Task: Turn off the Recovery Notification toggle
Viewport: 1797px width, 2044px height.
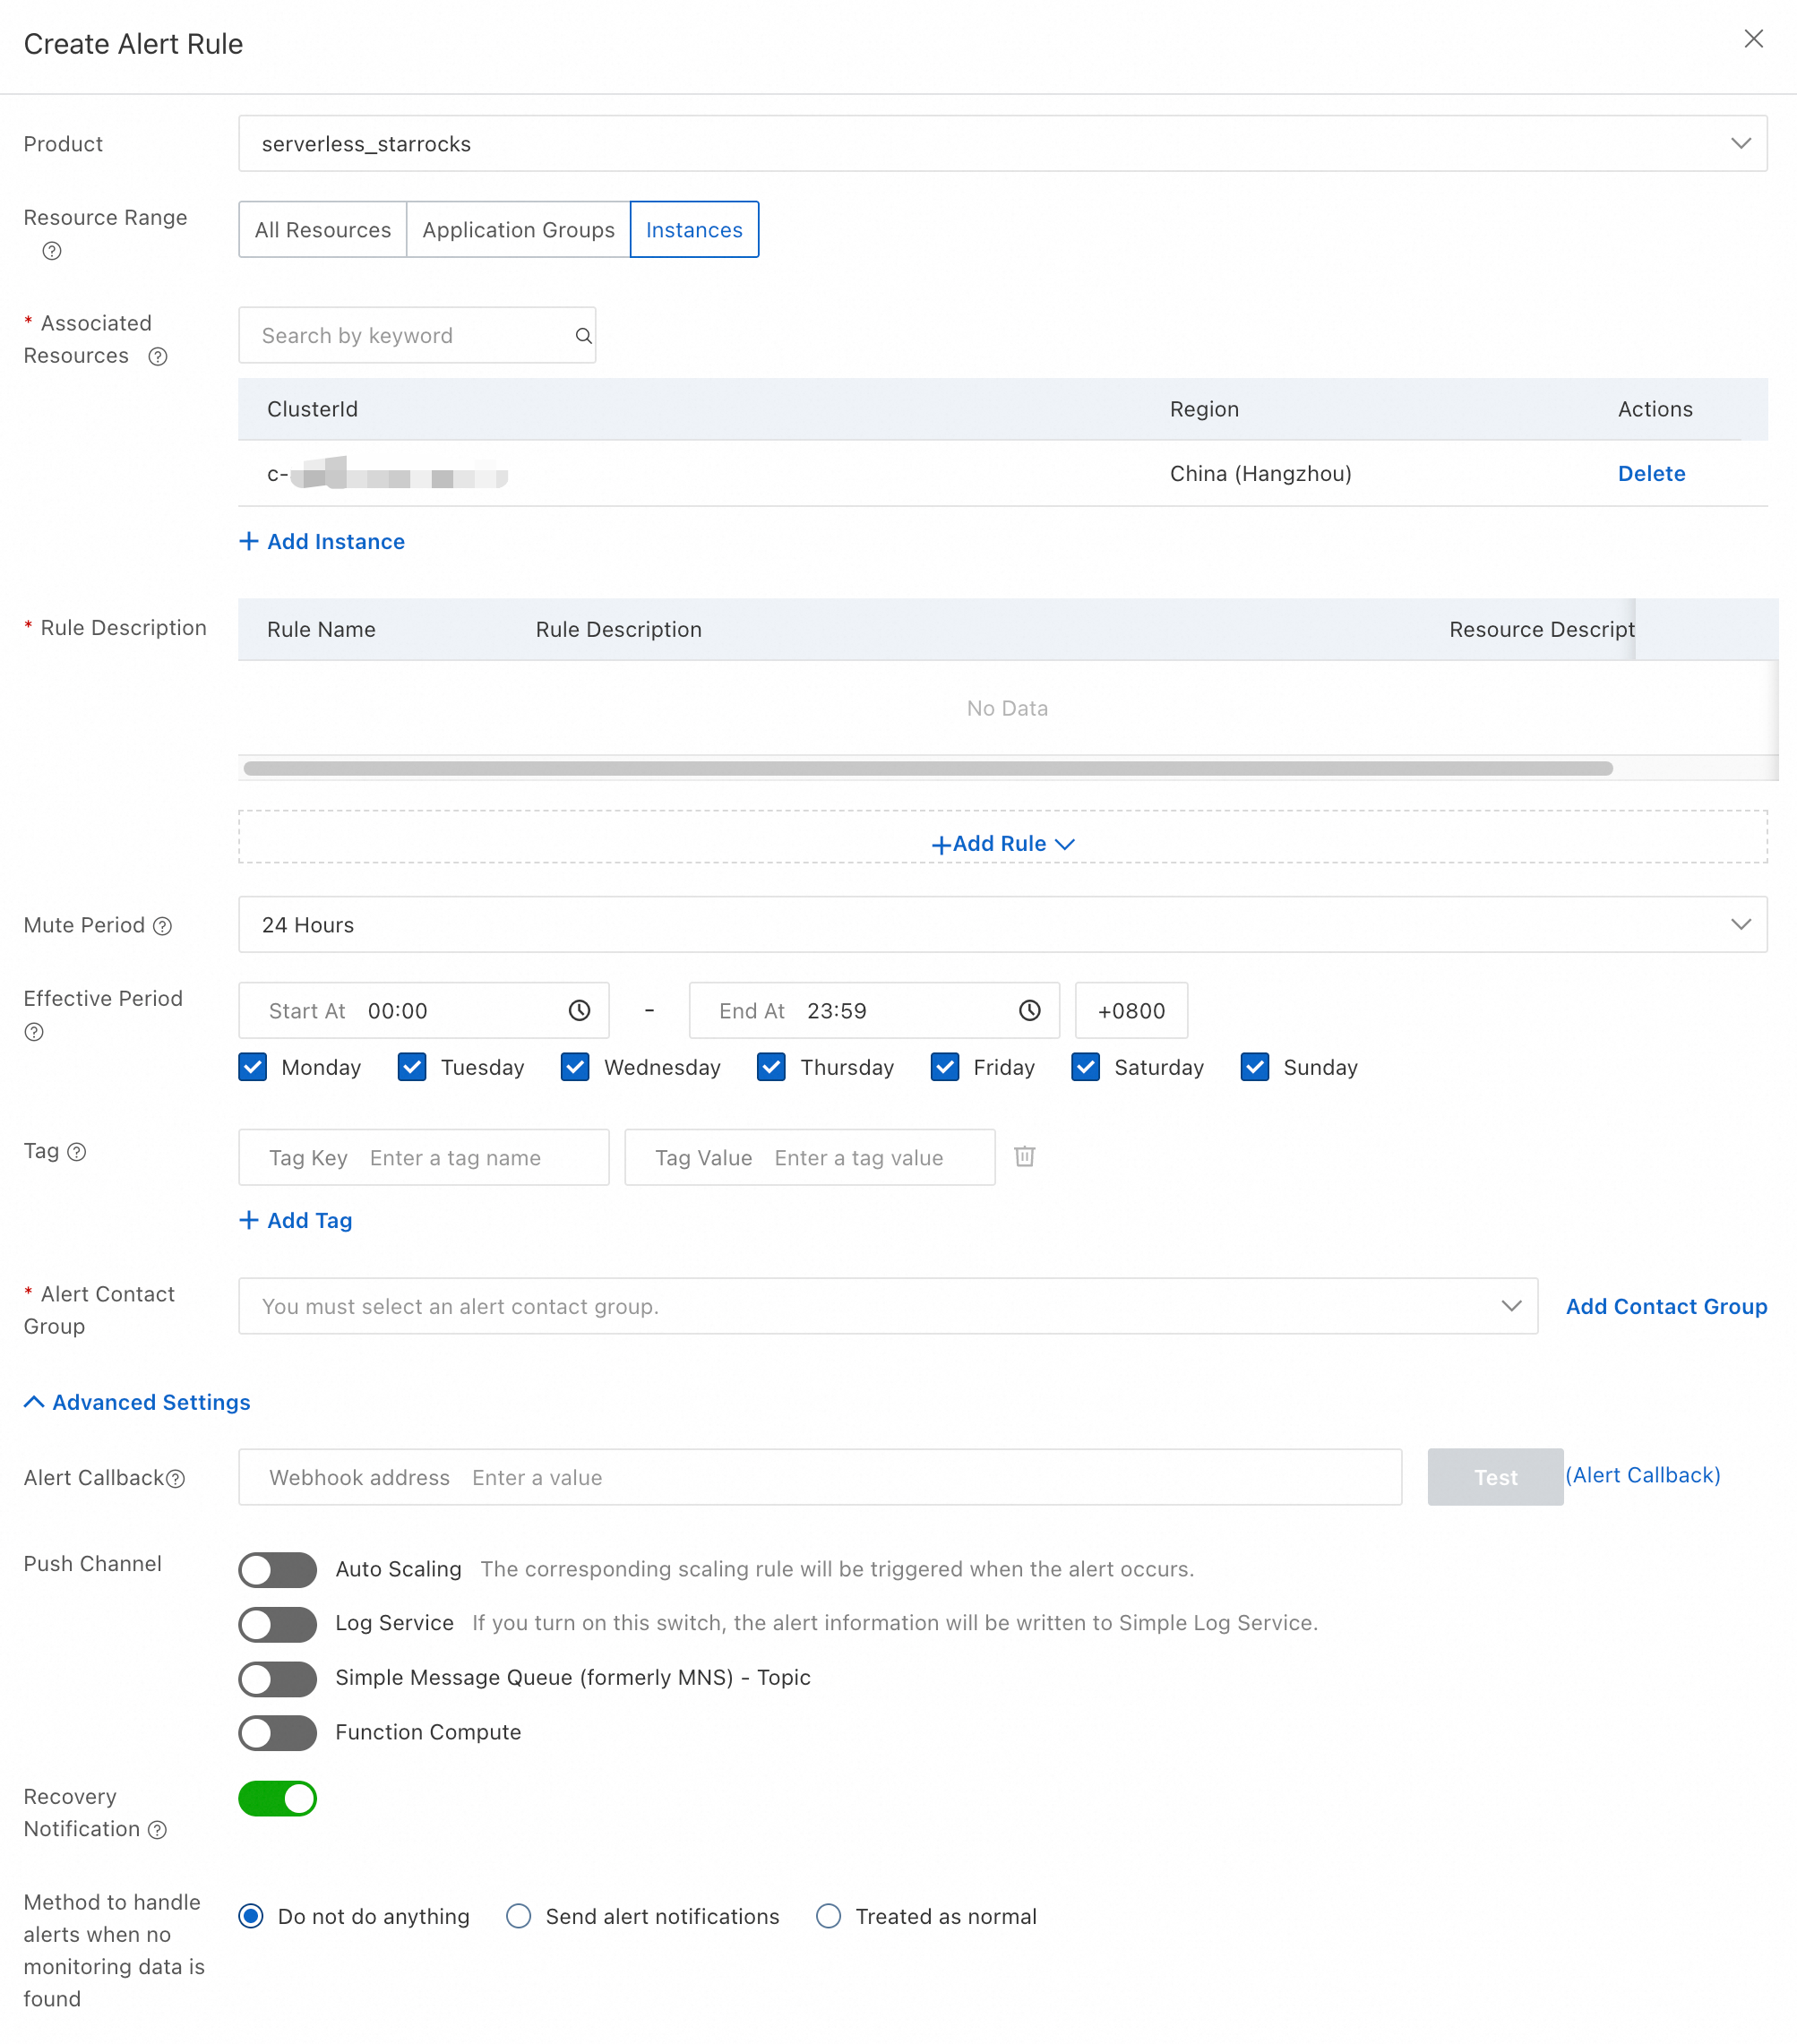Action: point(278,1799)
